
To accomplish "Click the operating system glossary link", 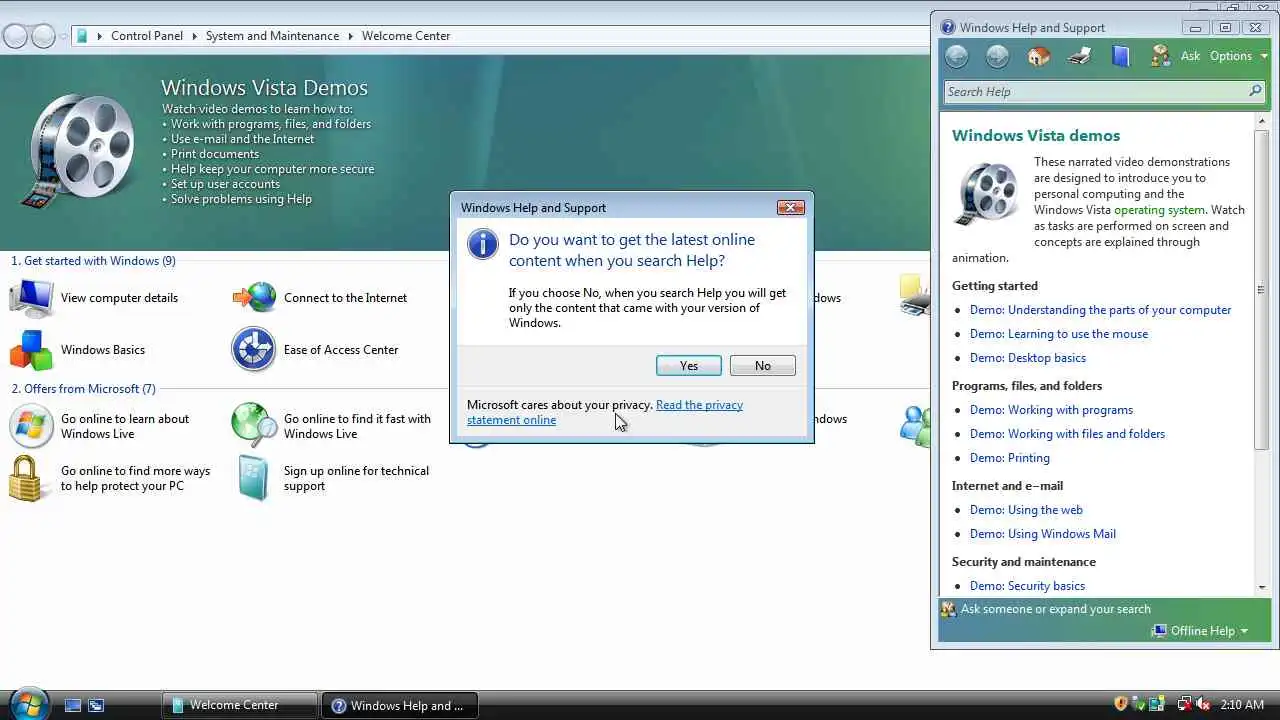I will (1159, 210).
